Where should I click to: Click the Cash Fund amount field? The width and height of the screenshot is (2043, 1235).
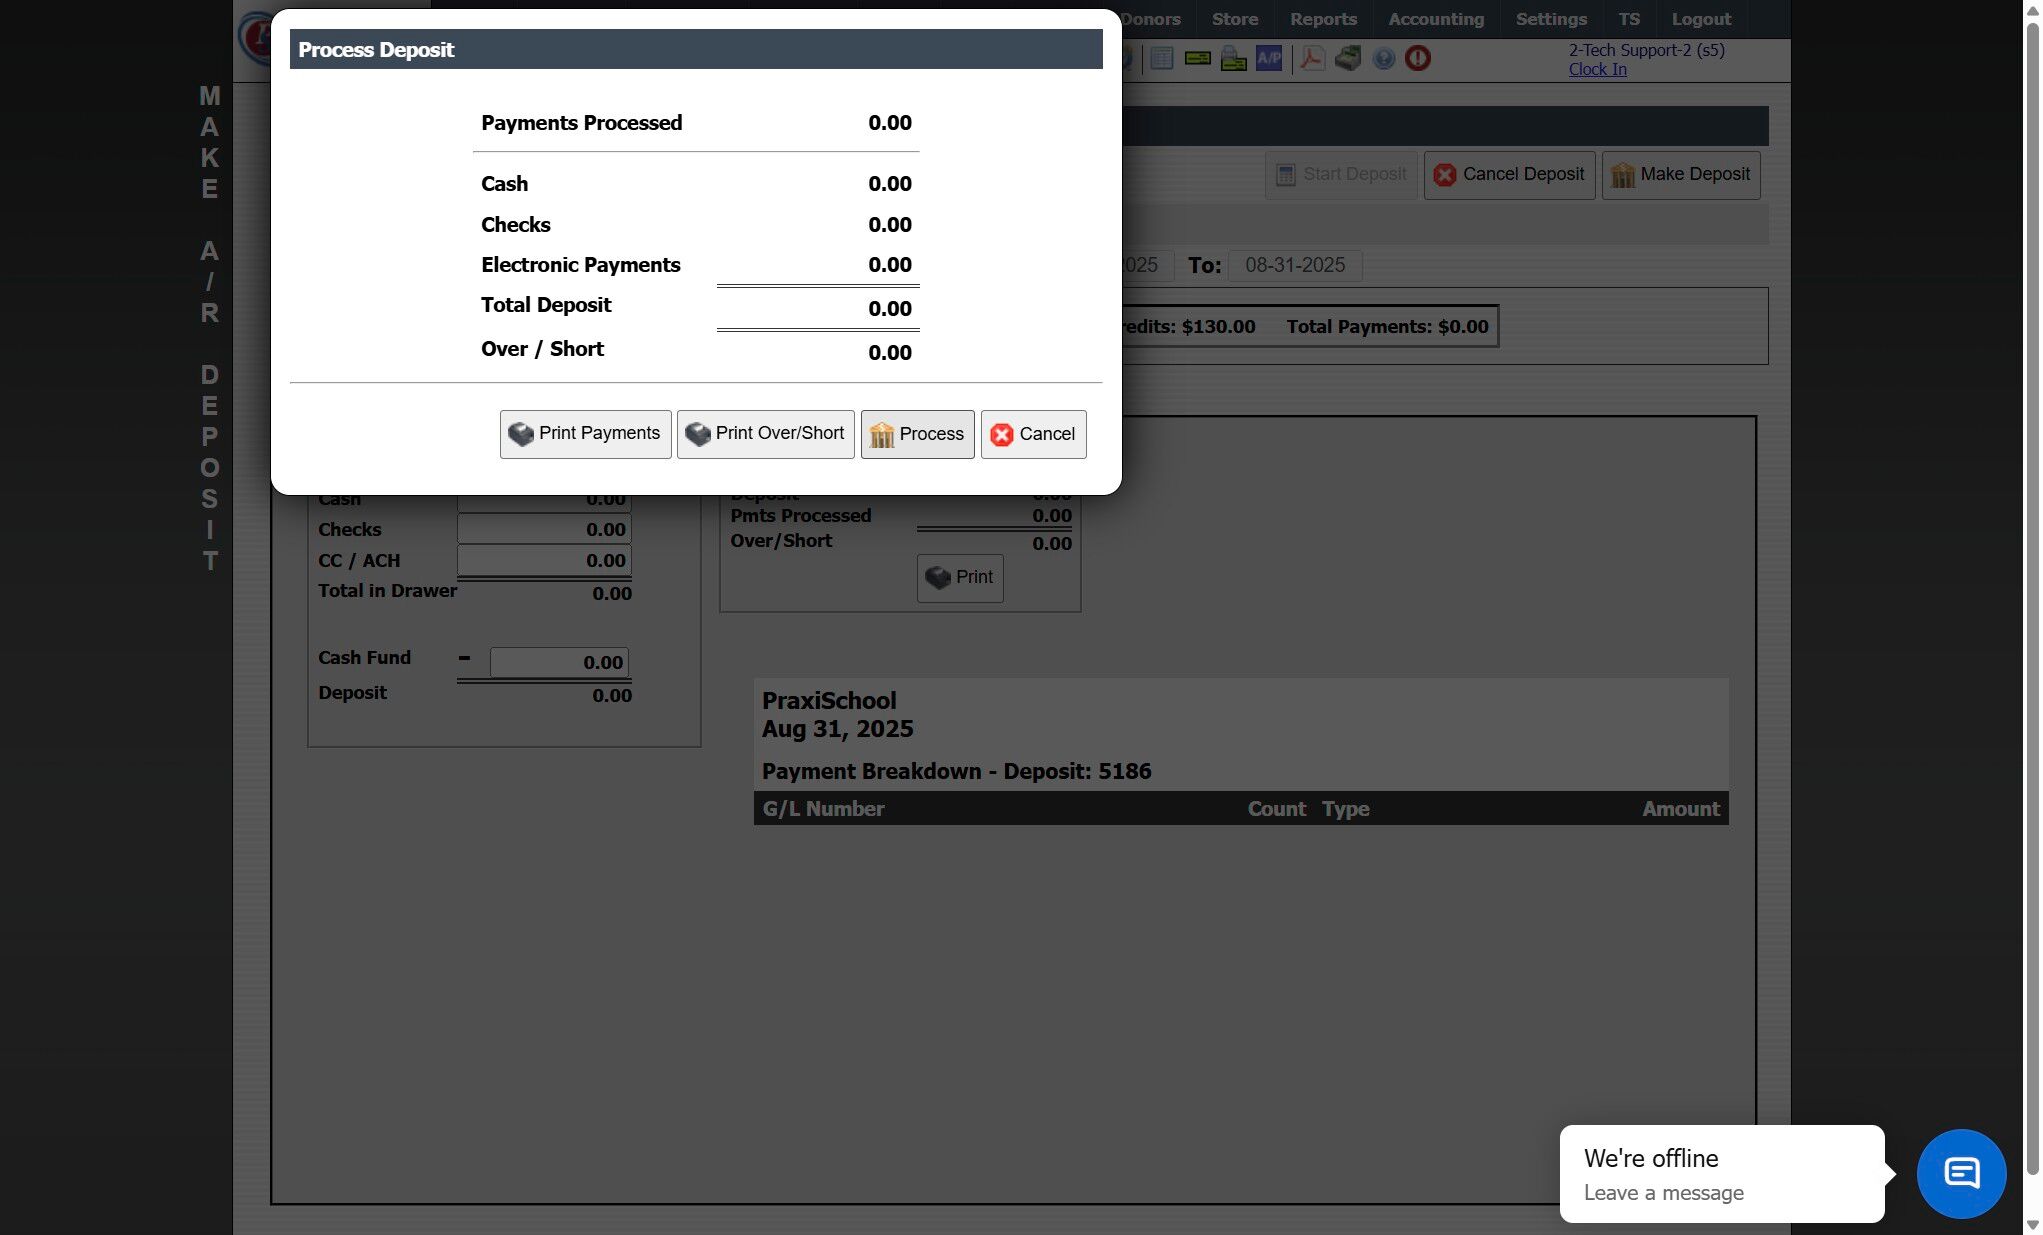[558, 662]
